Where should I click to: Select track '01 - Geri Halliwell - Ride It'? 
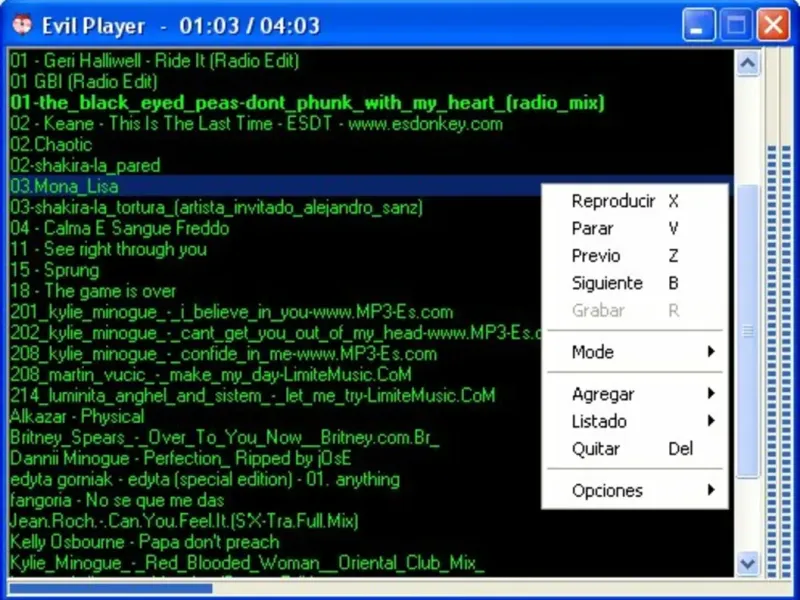pos(155,61)
